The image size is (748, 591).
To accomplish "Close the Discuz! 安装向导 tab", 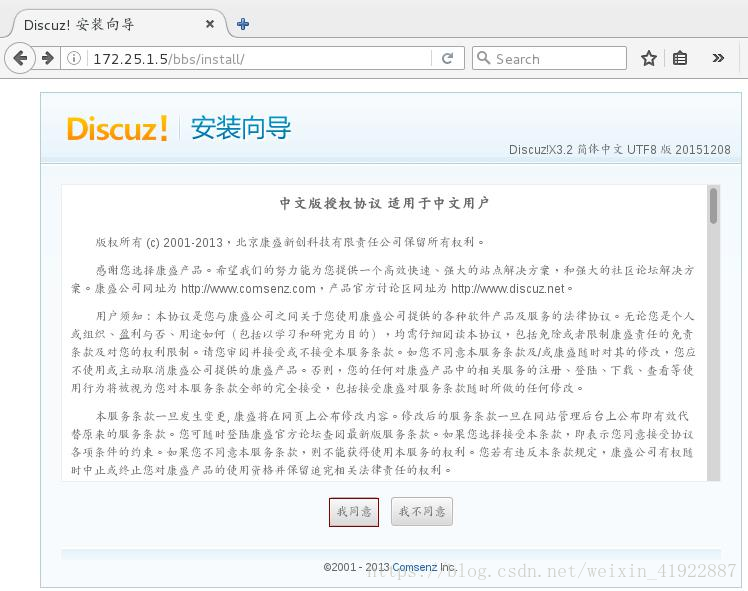I will click(x=209, y=24).
